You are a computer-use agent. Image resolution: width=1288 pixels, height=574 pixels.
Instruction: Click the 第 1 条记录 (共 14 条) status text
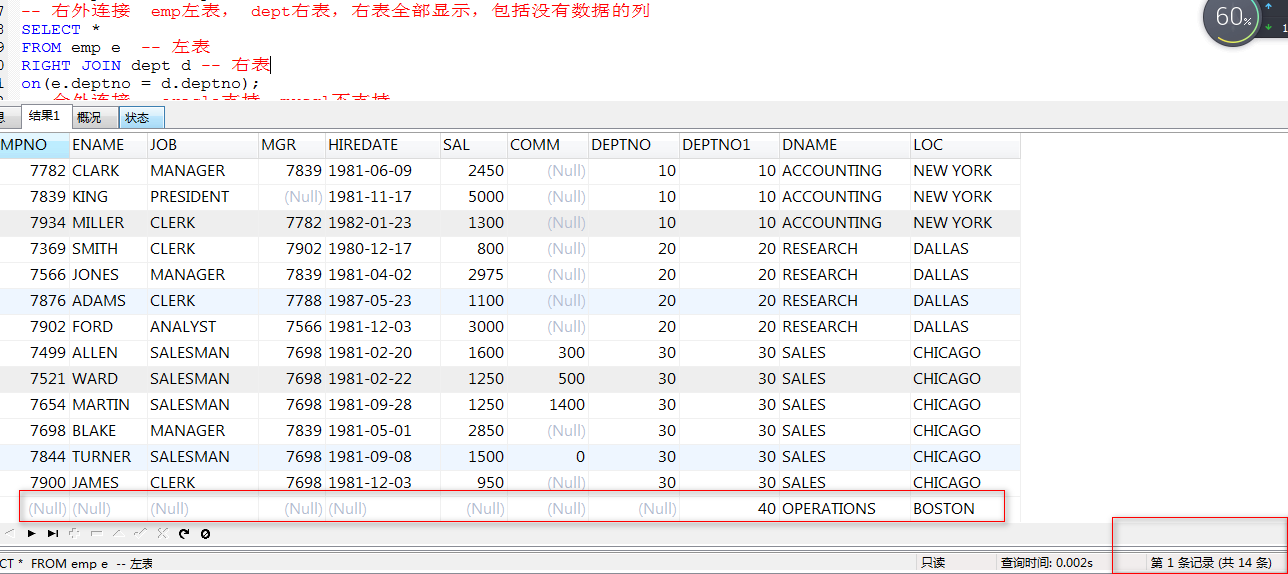point(1211,563)
